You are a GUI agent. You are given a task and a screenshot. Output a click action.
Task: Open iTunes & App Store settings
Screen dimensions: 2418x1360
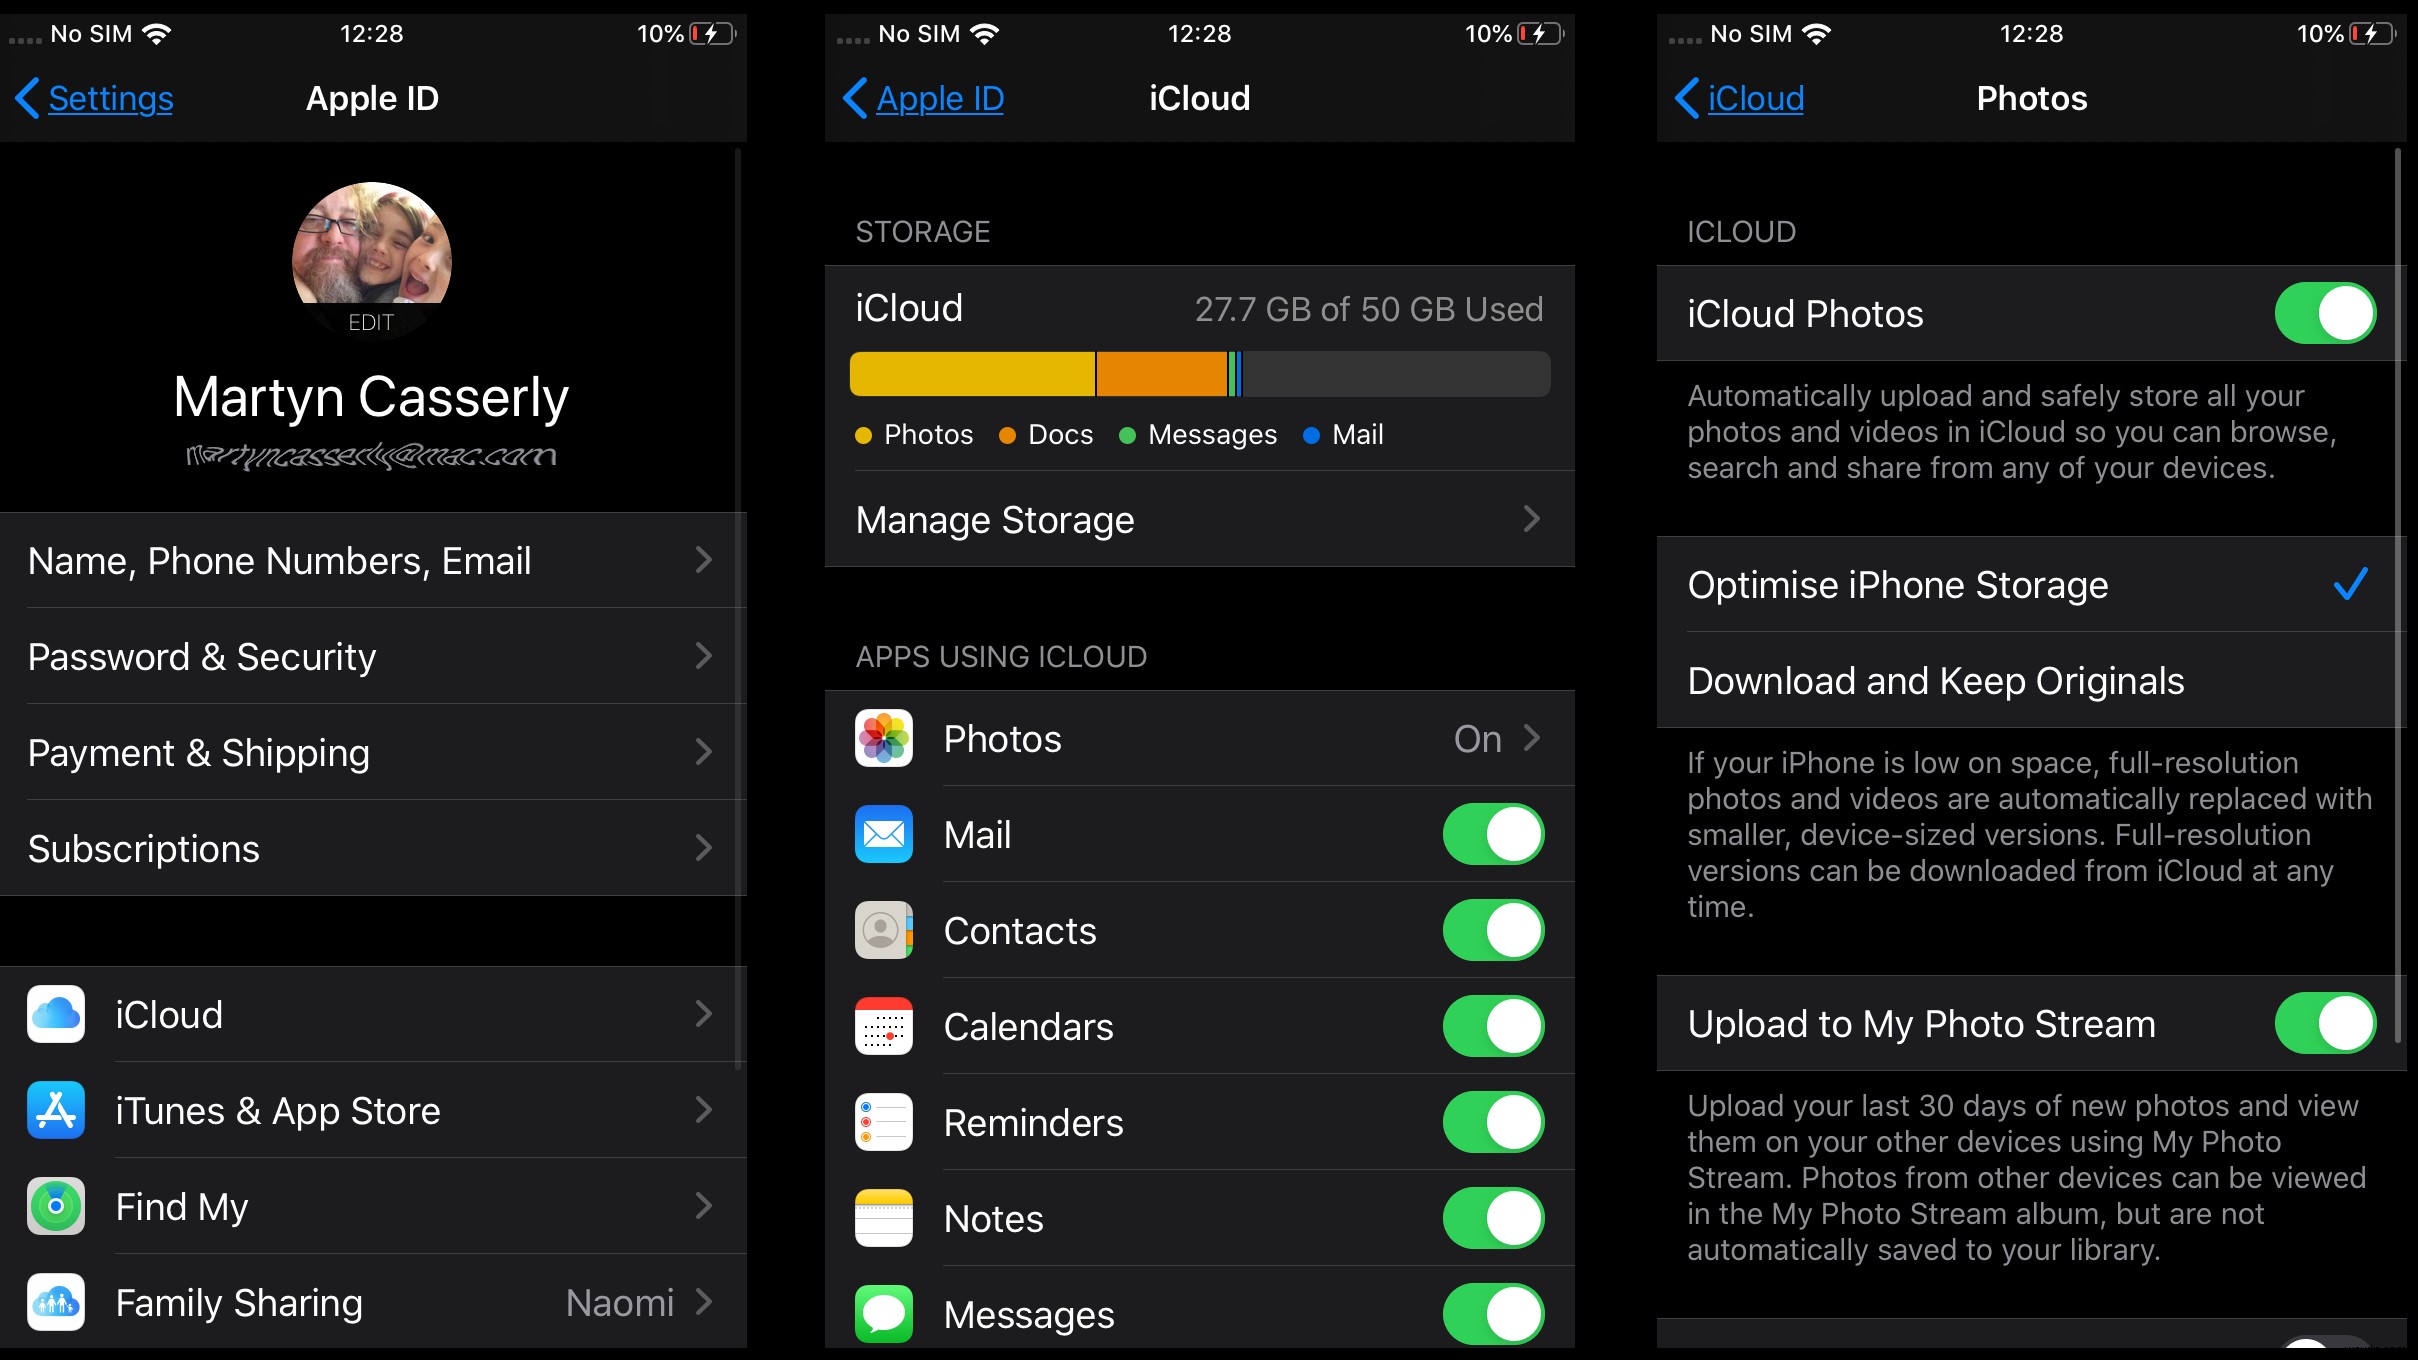click(372, 1111)
